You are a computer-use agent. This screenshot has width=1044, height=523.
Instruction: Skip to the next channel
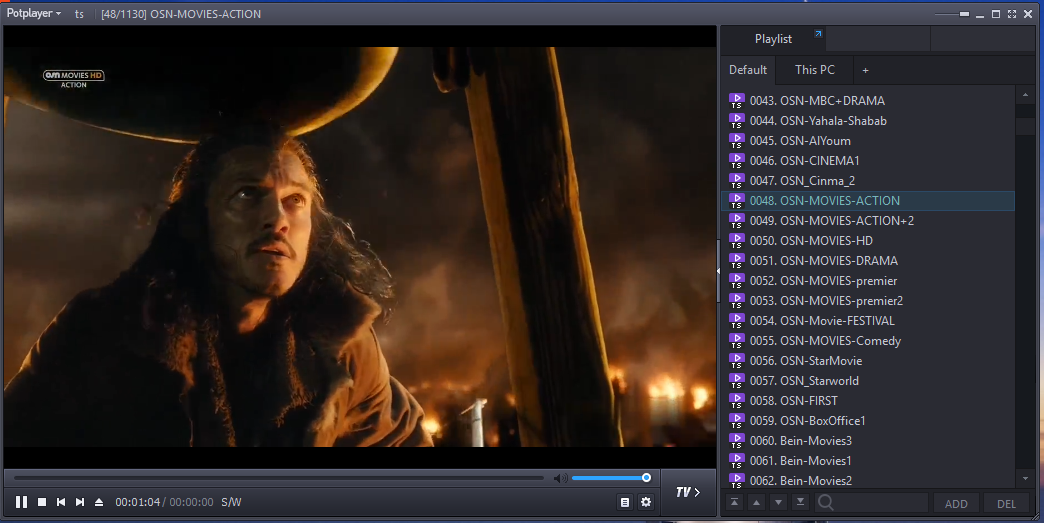(80, 502)
